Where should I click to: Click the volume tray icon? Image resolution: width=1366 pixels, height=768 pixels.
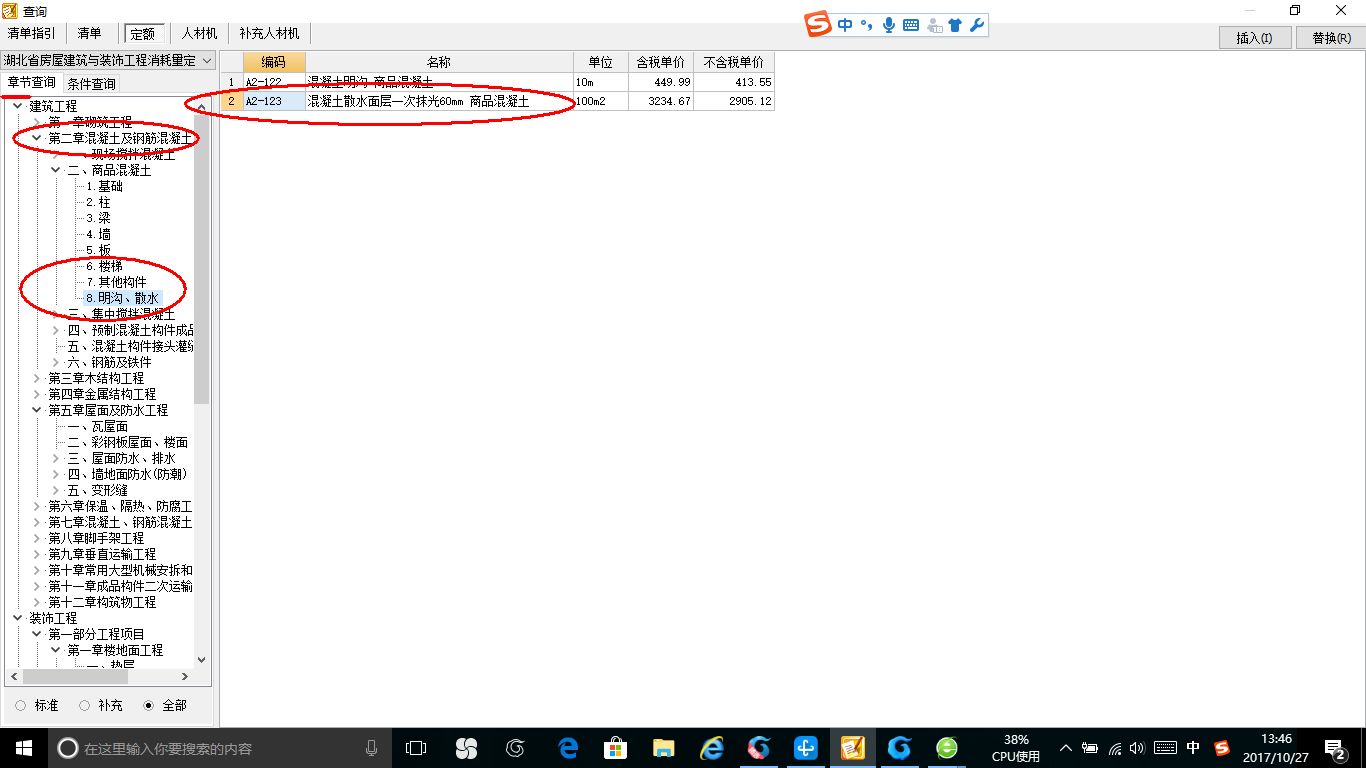pos(1138,748)
